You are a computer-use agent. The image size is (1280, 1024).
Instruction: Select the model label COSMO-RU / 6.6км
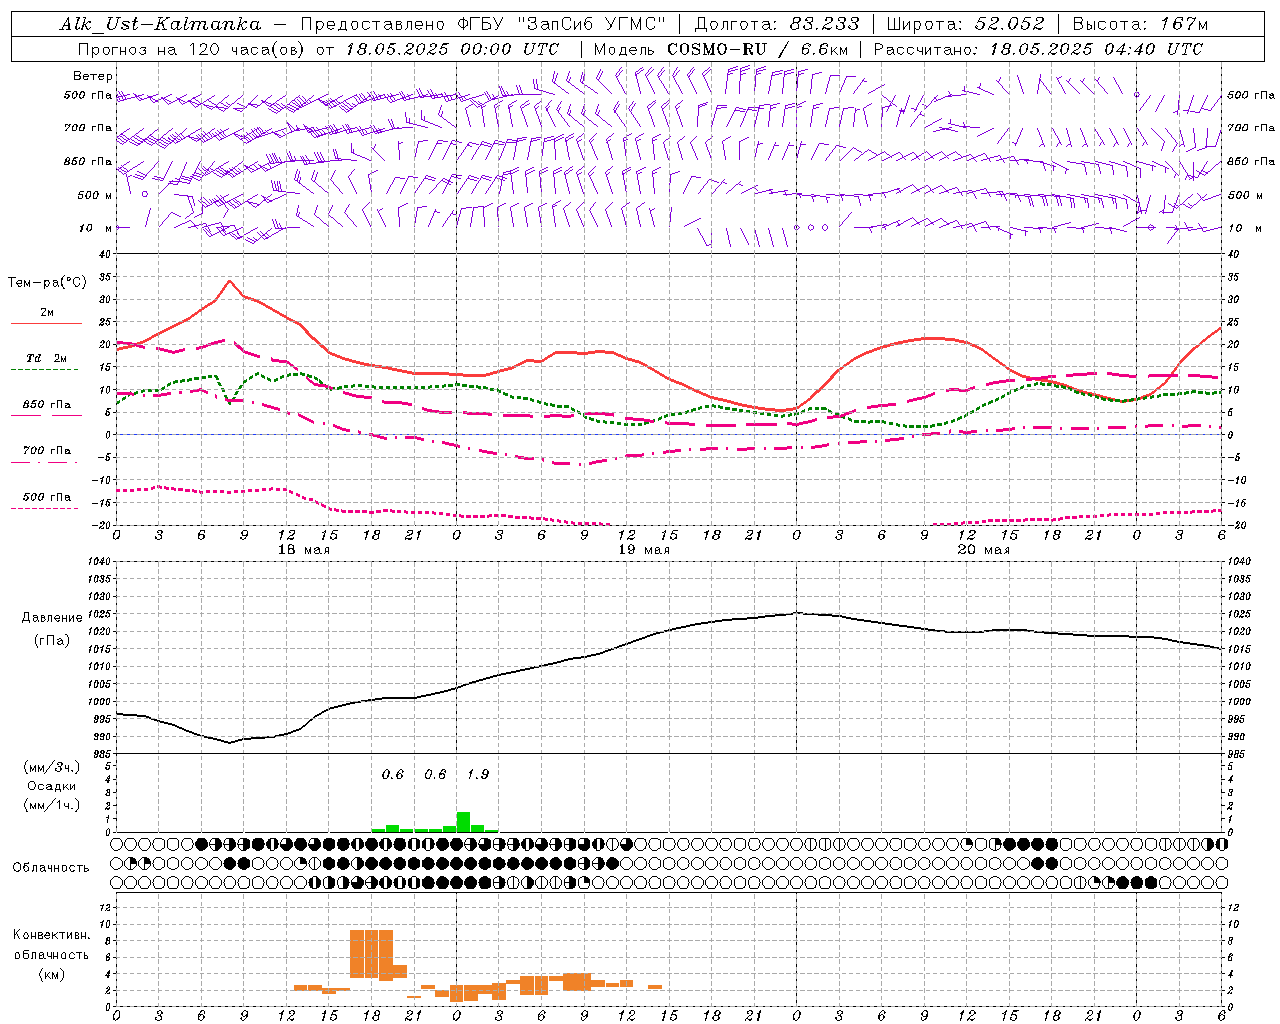coord(757,49)
